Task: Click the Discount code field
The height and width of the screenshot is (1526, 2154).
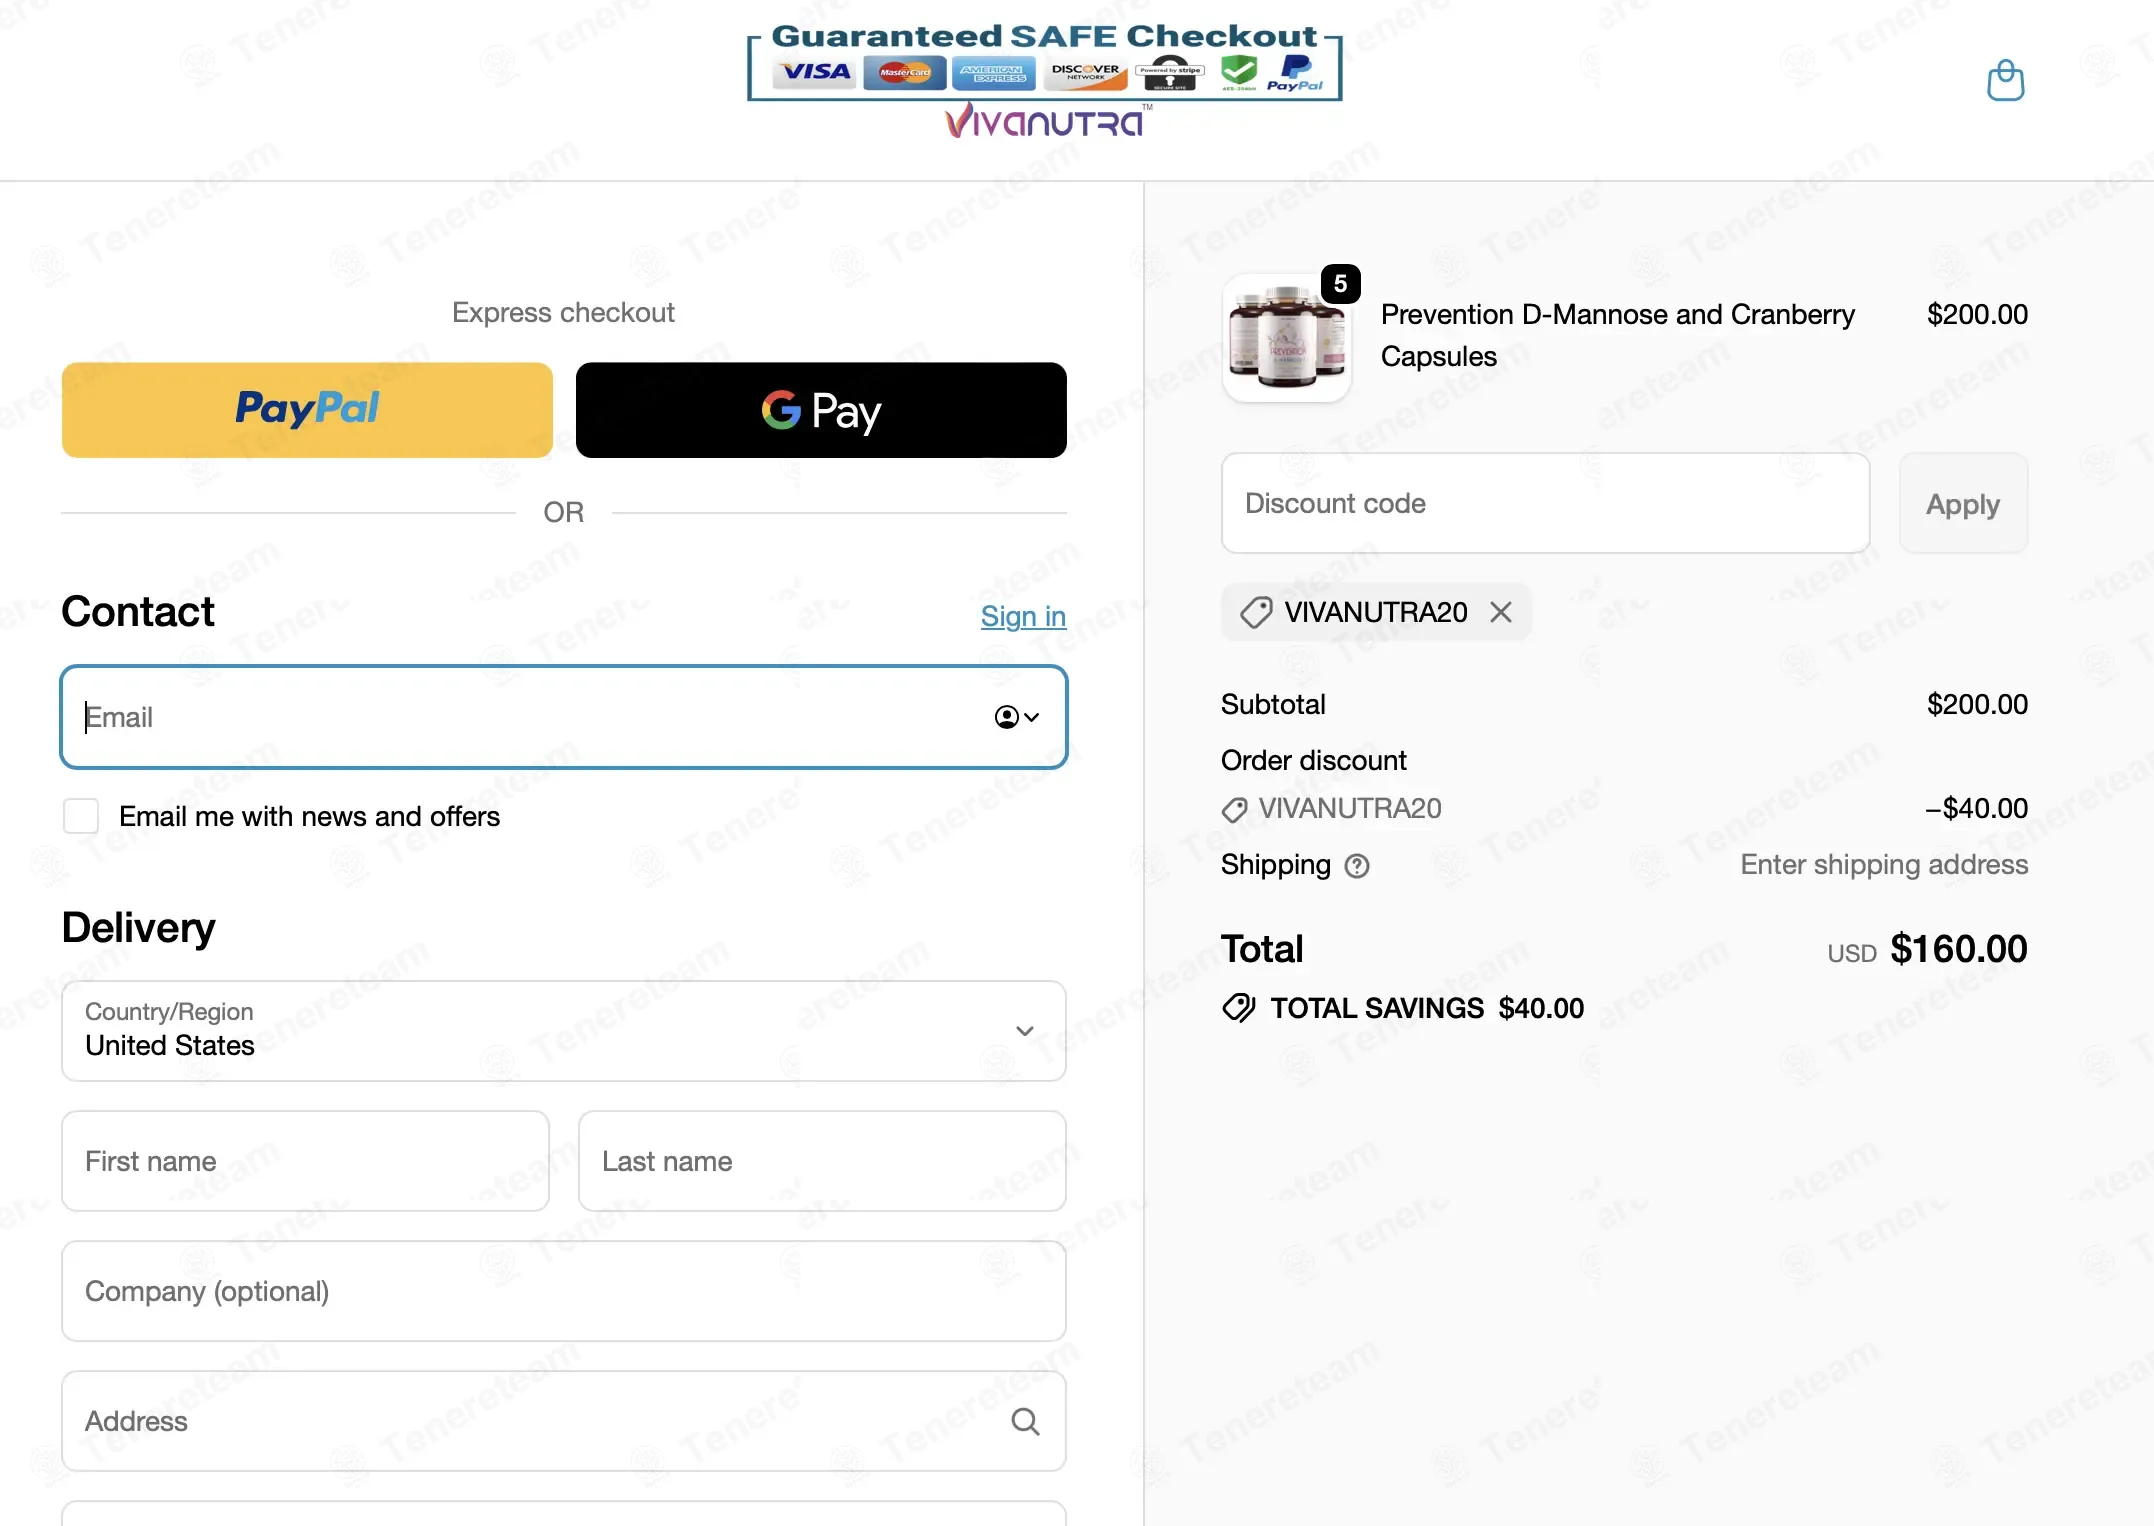Action: (x=1545, y=503)
